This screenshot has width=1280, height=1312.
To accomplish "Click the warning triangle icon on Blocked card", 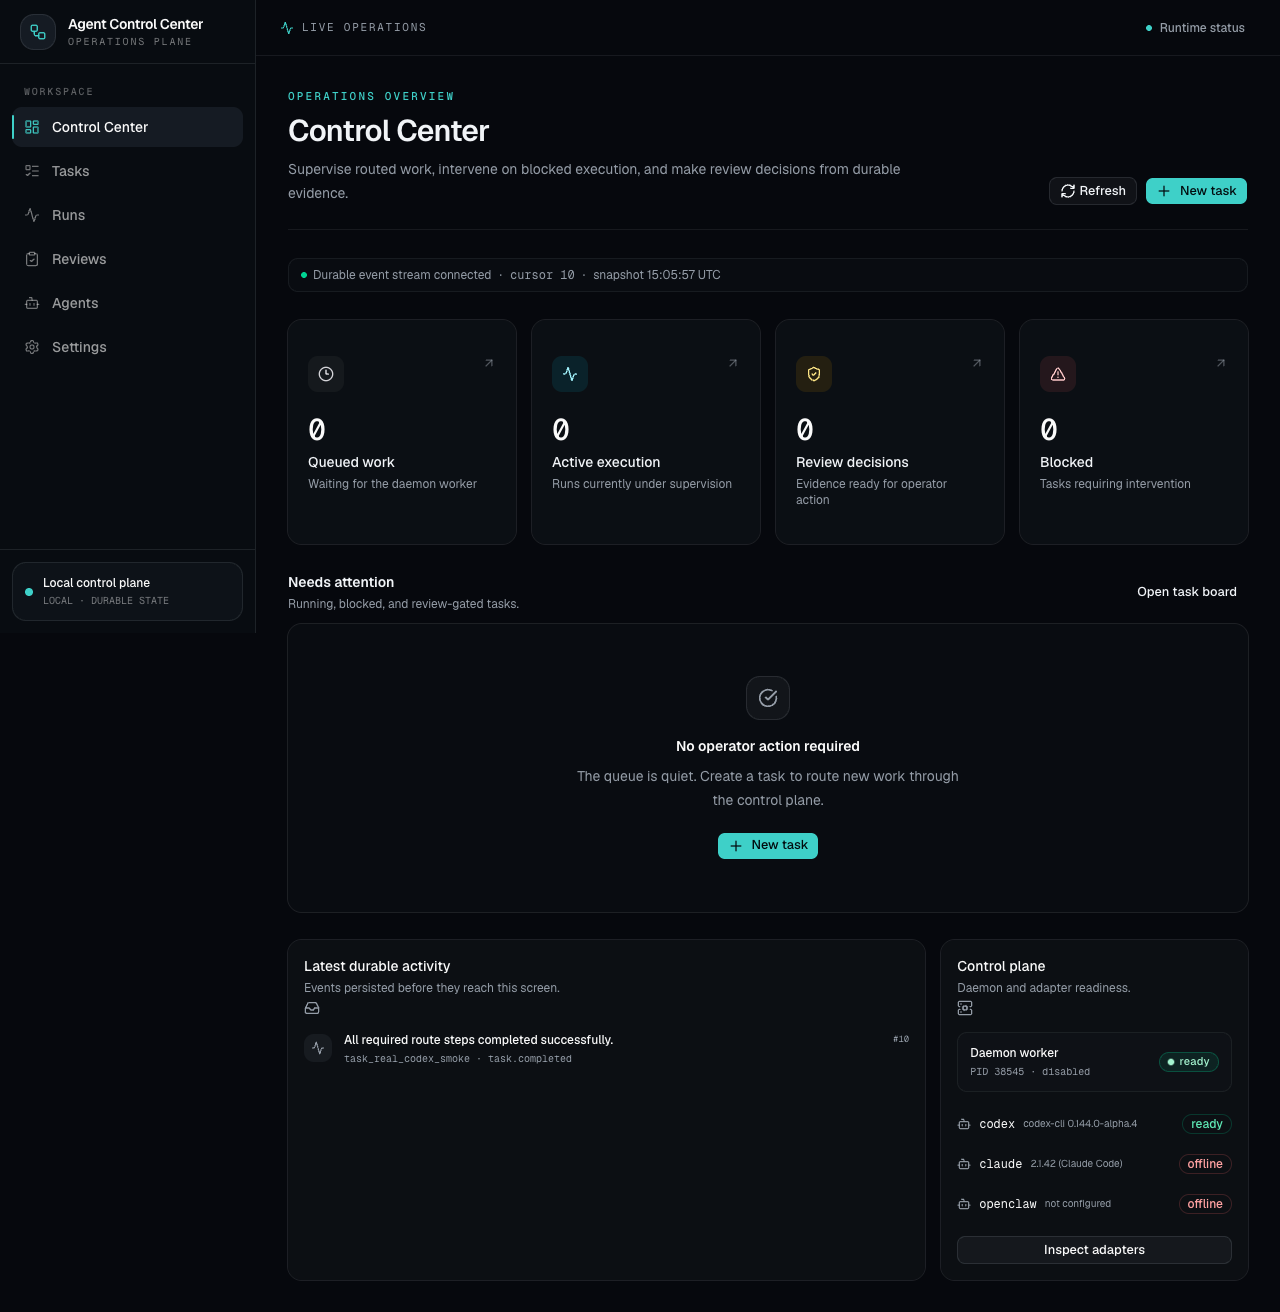I will point(1058,374).
